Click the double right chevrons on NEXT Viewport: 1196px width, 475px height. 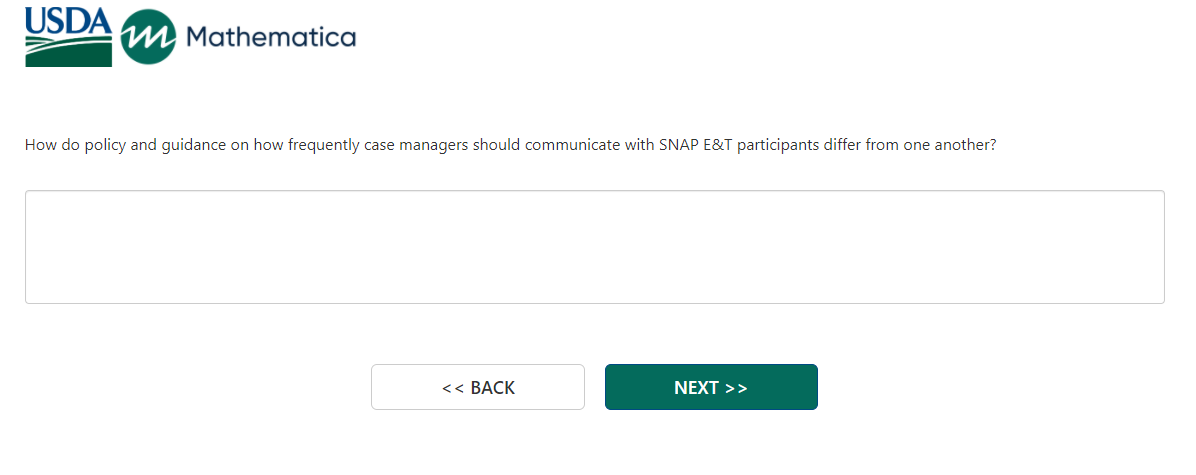pos(736,388)
